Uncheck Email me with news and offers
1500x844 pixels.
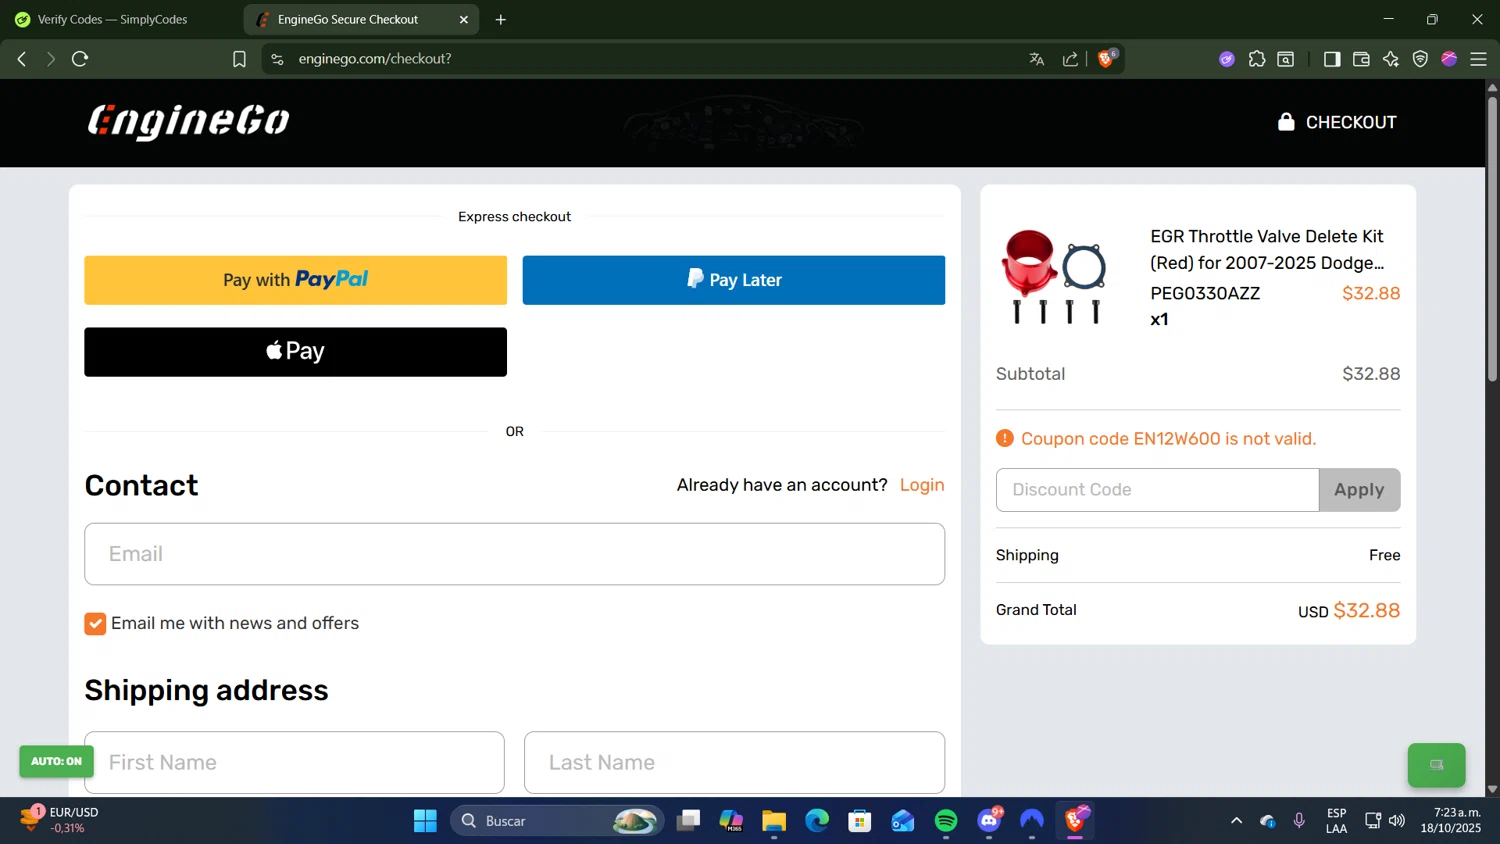[95, 624]
